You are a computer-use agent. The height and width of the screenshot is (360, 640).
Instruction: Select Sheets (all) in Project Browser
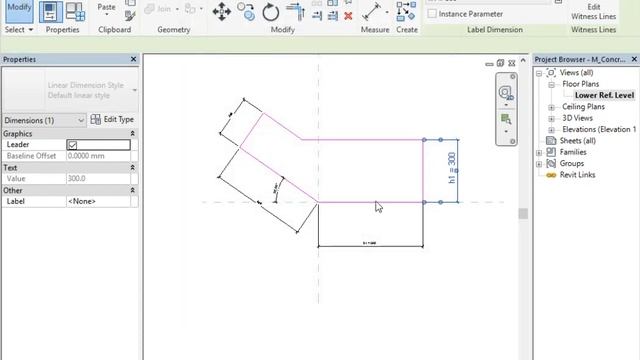click(578, 141)
